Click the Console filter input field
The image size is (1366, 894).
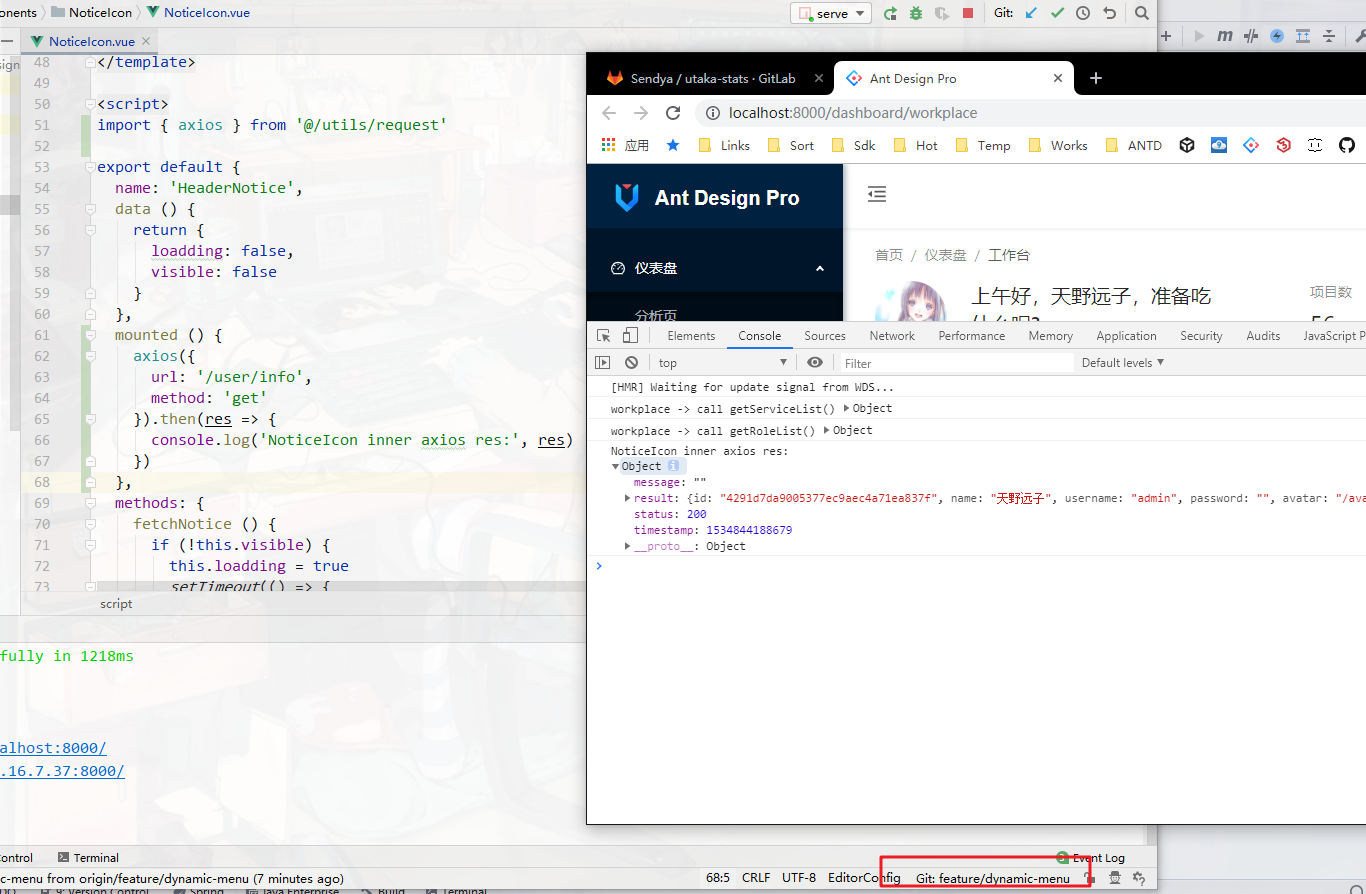(950, 362)
